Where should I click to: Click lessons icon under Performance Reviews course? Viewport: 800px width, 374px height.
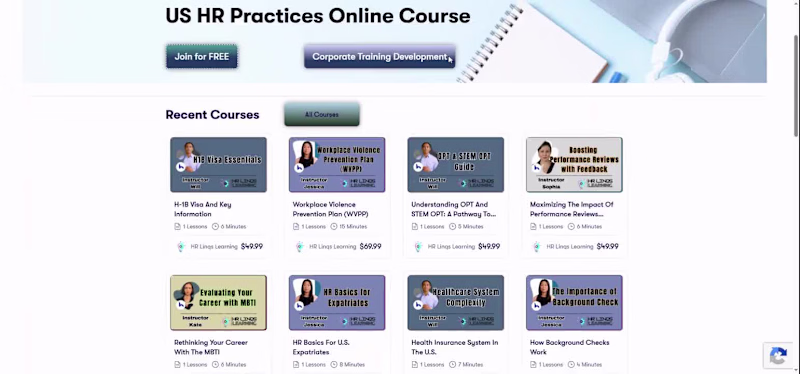[533, 227]
